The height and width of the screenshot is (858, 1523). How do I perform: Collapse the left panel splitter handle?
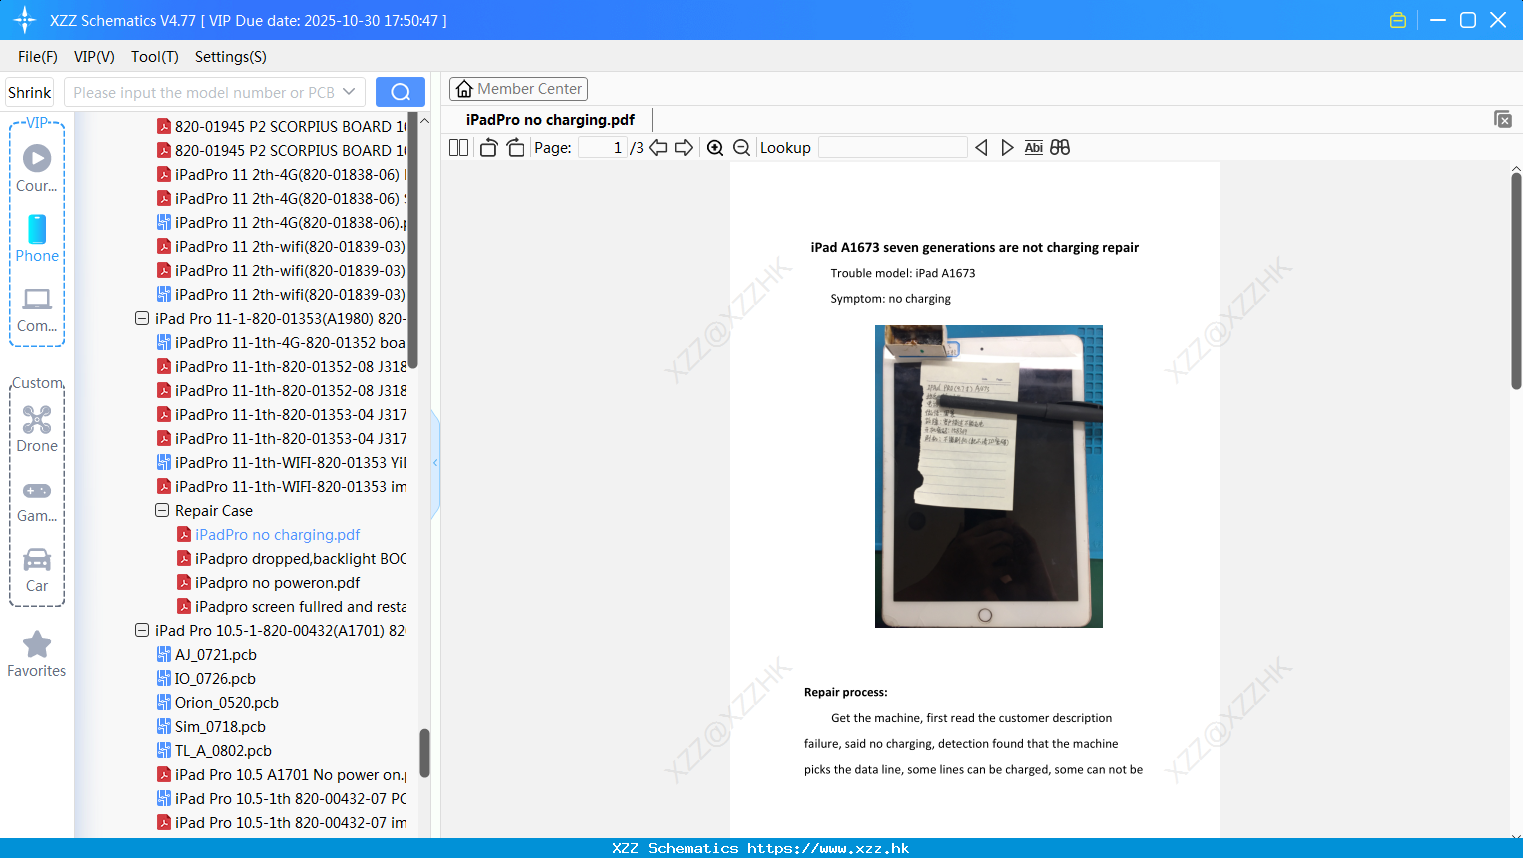pos(435,462)
